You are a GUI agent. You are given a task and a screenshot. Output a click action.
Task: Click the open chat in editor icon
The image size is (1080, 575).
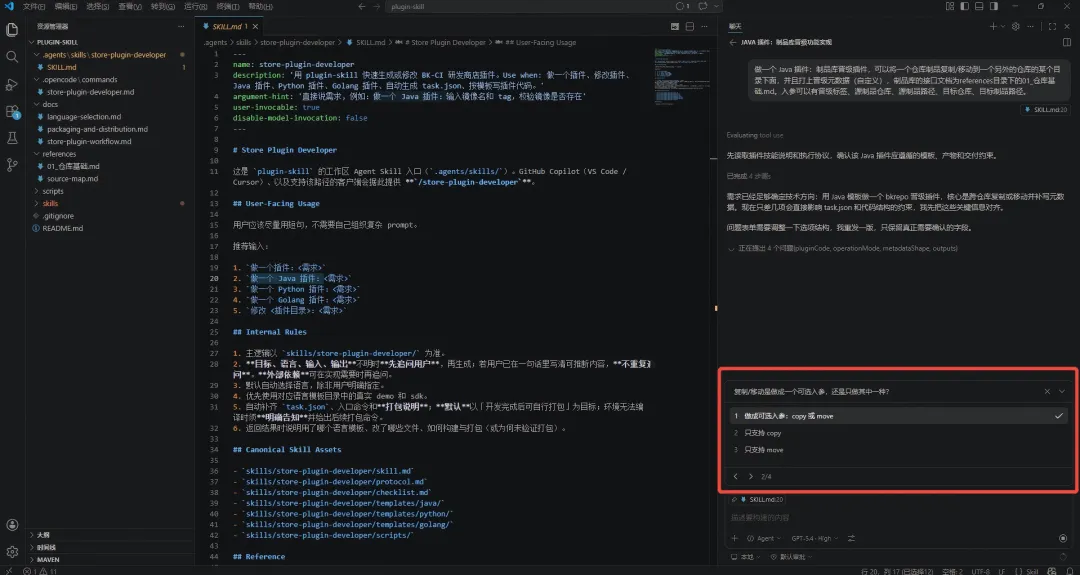[x=1067, y=43]
